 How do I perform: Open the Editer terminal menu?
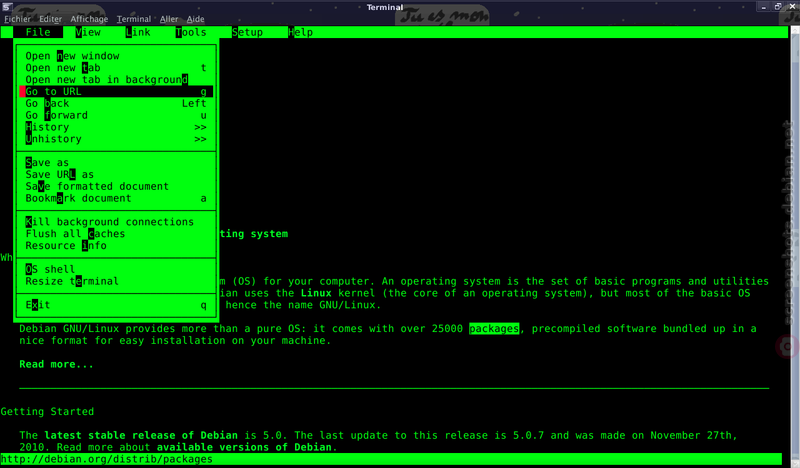point(51,19)
